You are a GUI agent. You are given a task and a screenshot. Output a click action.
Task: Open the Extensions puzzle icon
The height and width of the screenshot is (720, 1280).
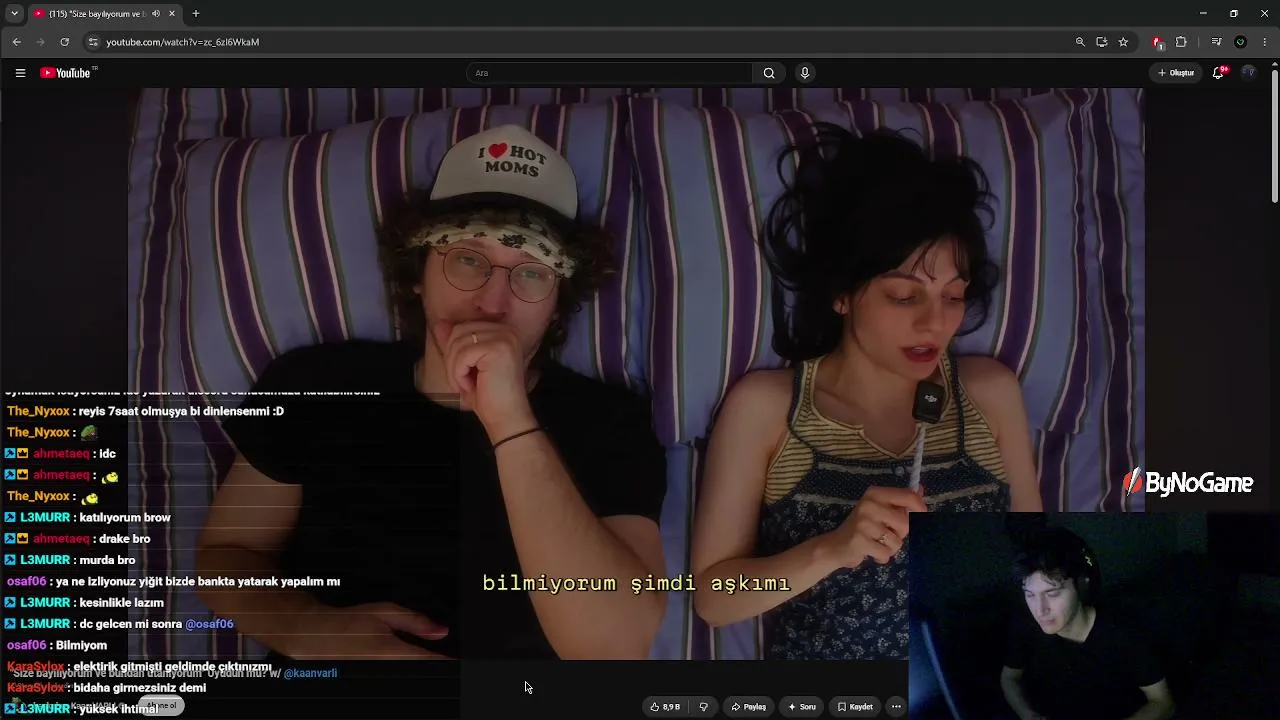(1181, 42)
